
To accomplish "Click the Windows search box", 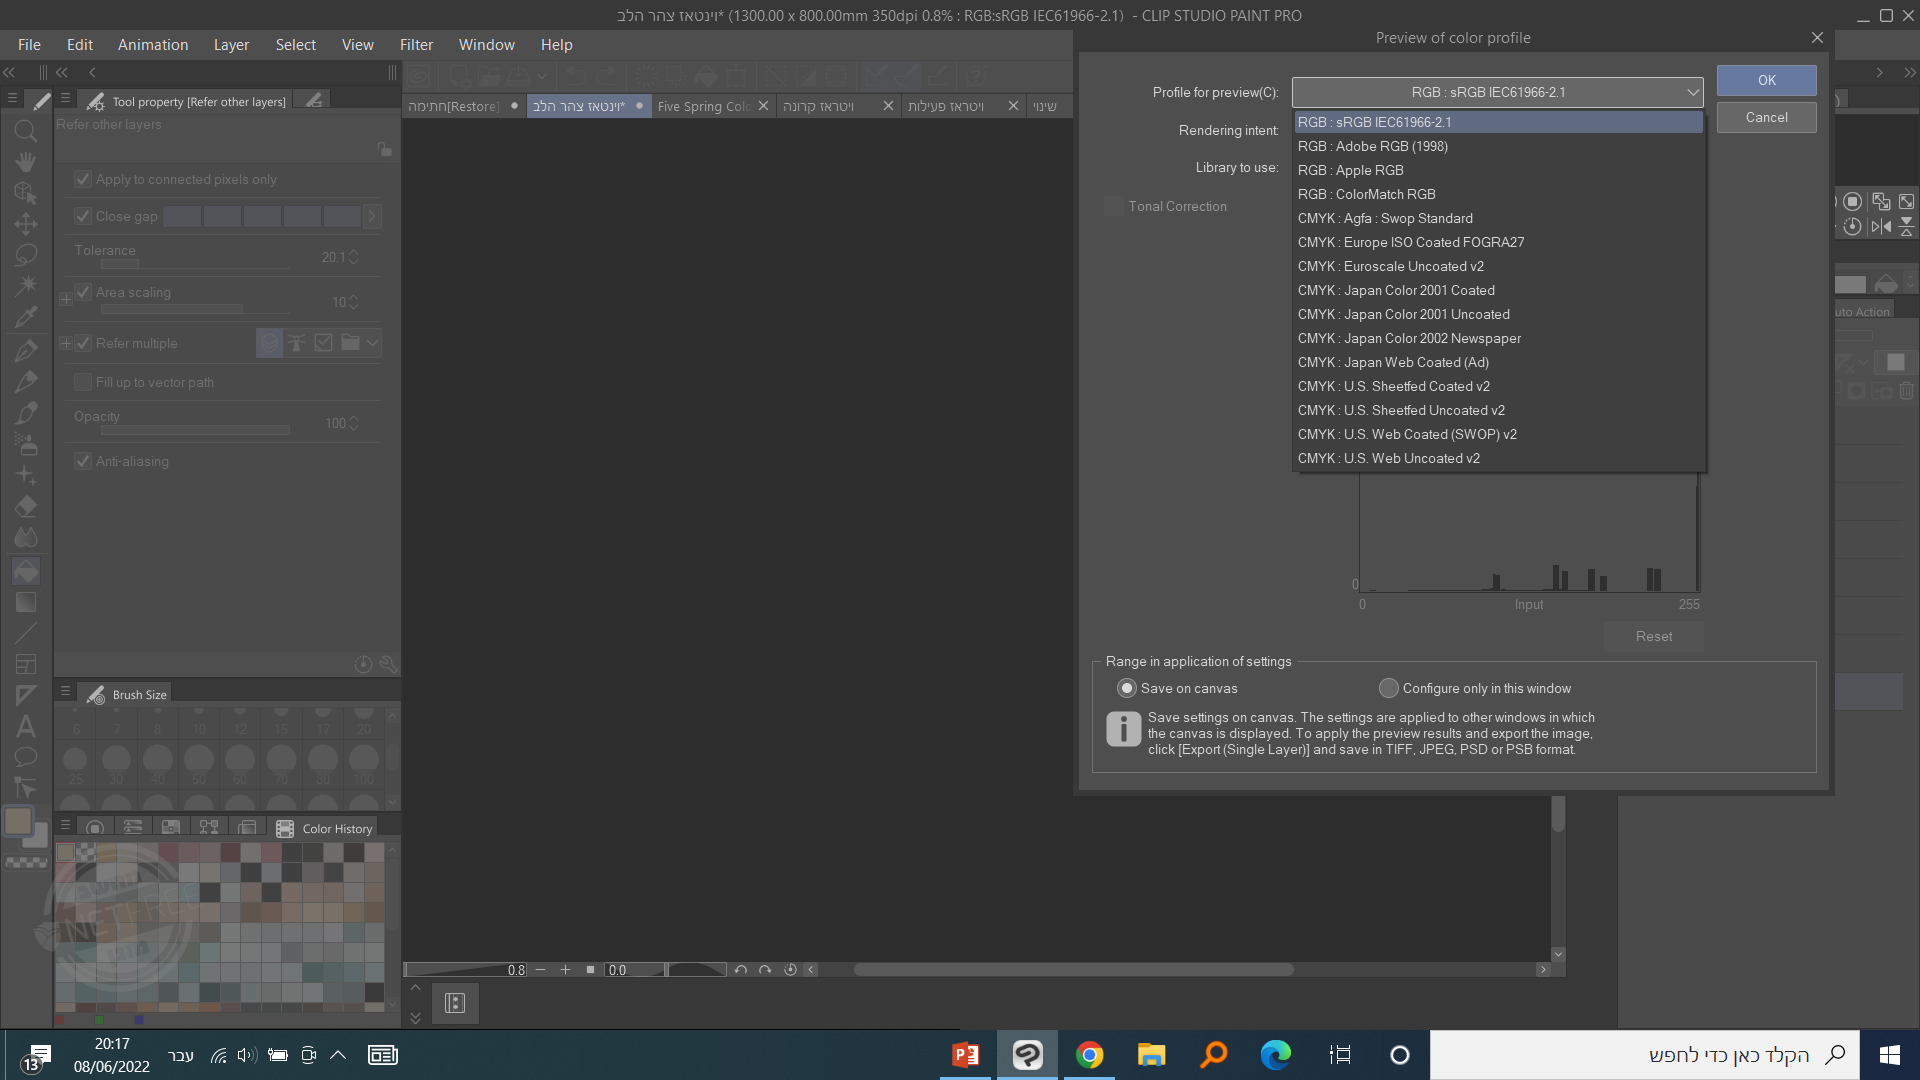I will (1645, 1055).
